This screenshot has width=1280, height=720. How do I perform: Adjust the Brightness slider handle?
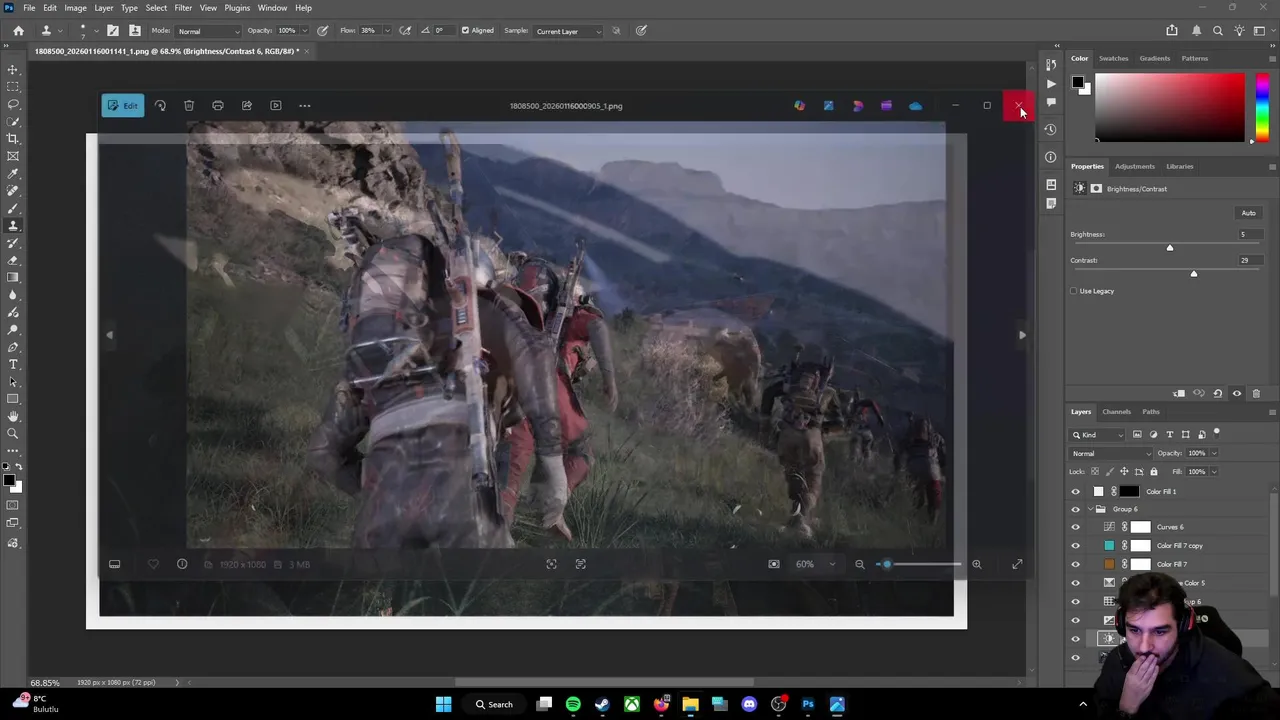(1169, 247)
